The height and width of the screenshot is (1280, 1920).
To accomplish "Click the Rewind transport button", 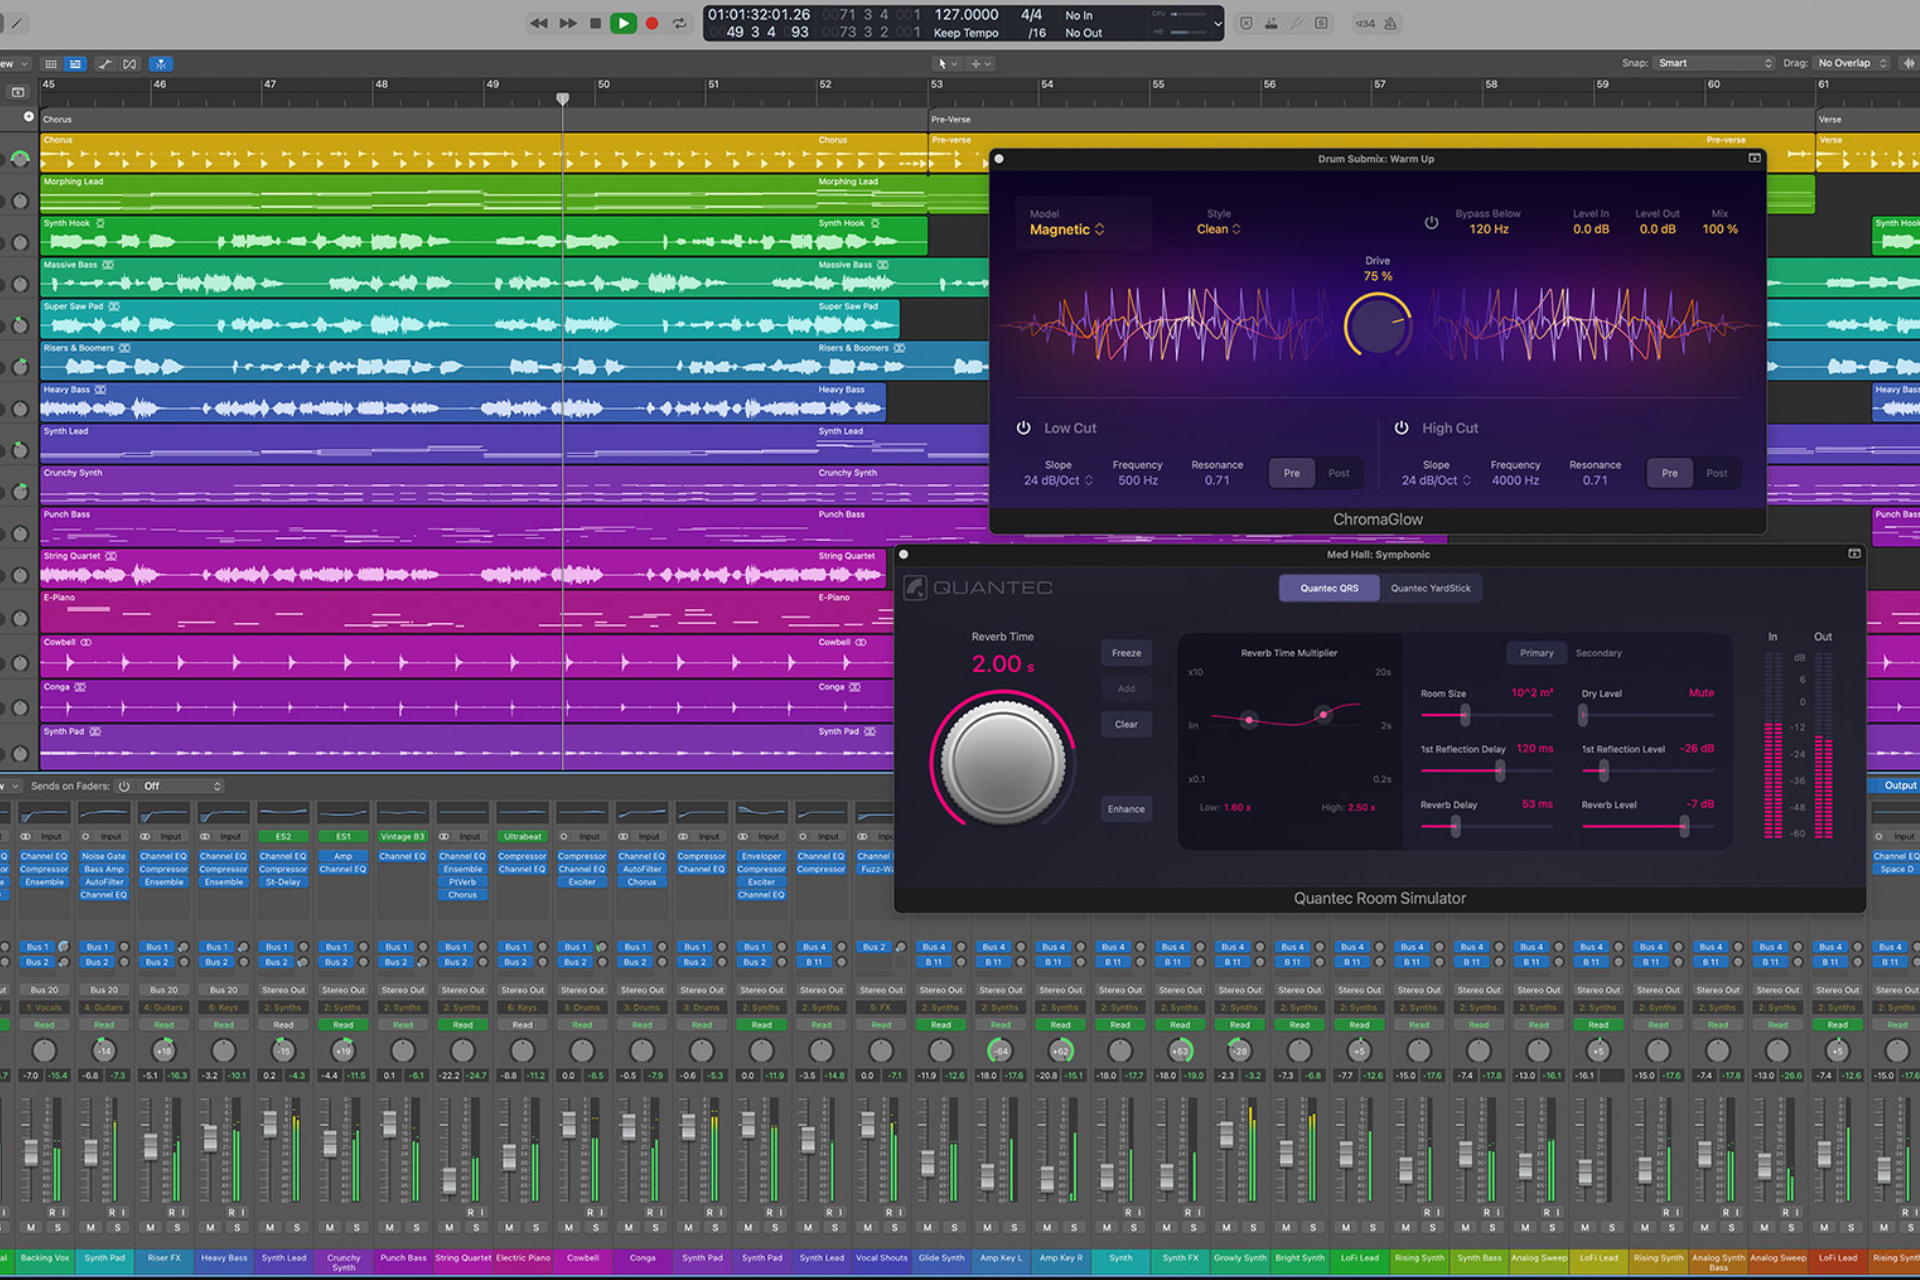I will click(x=539, y=23).
